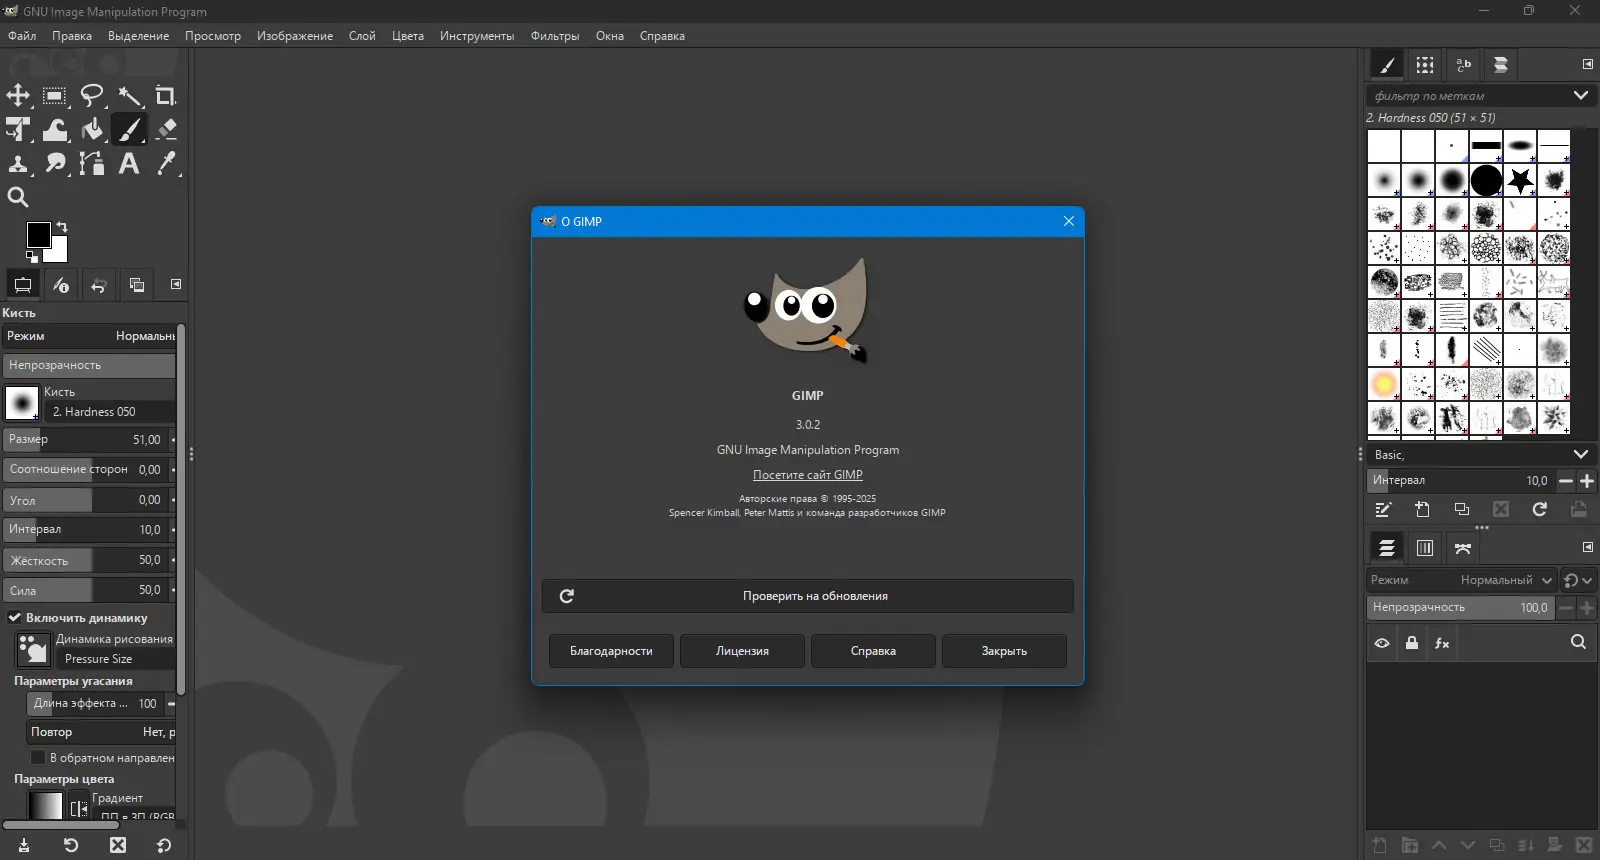The height and width of the screenshot is (860, 1600).
Task: Select the Free Select lasso tool
Action: pos(92,96)
